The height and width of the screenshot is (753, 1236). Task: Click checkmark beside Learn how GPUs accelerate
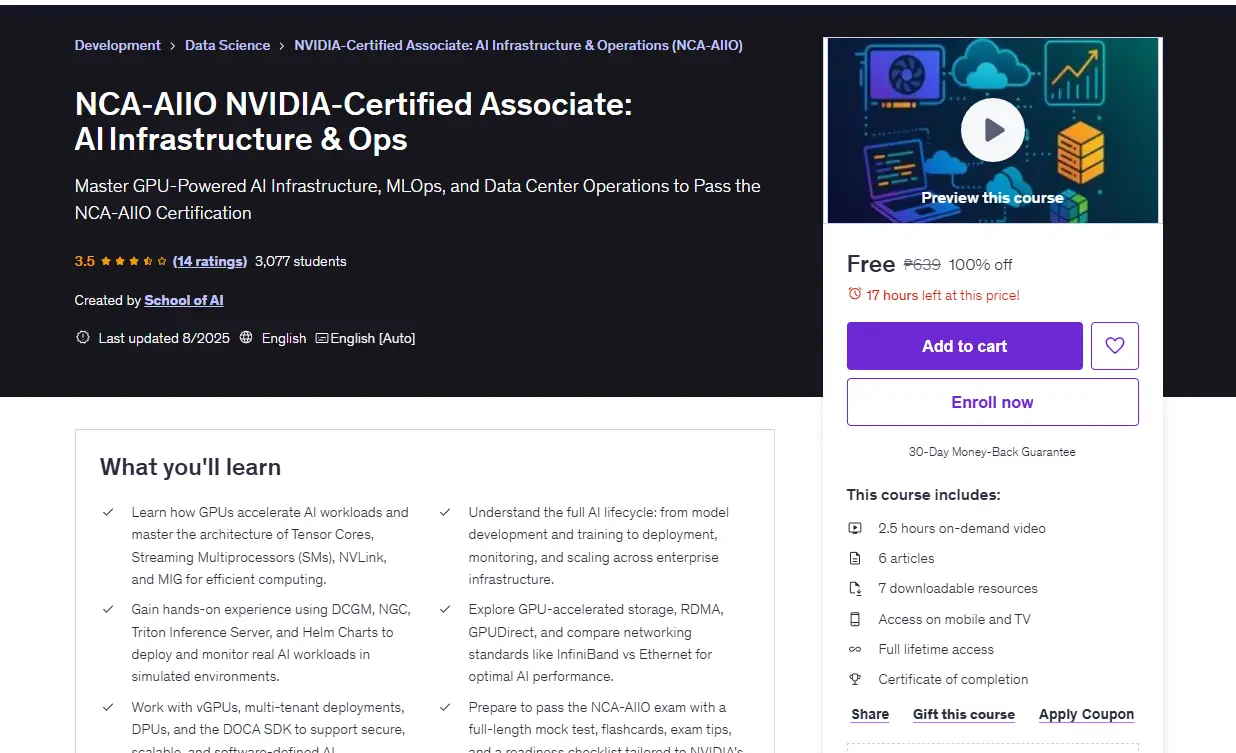tap(108, 512)
